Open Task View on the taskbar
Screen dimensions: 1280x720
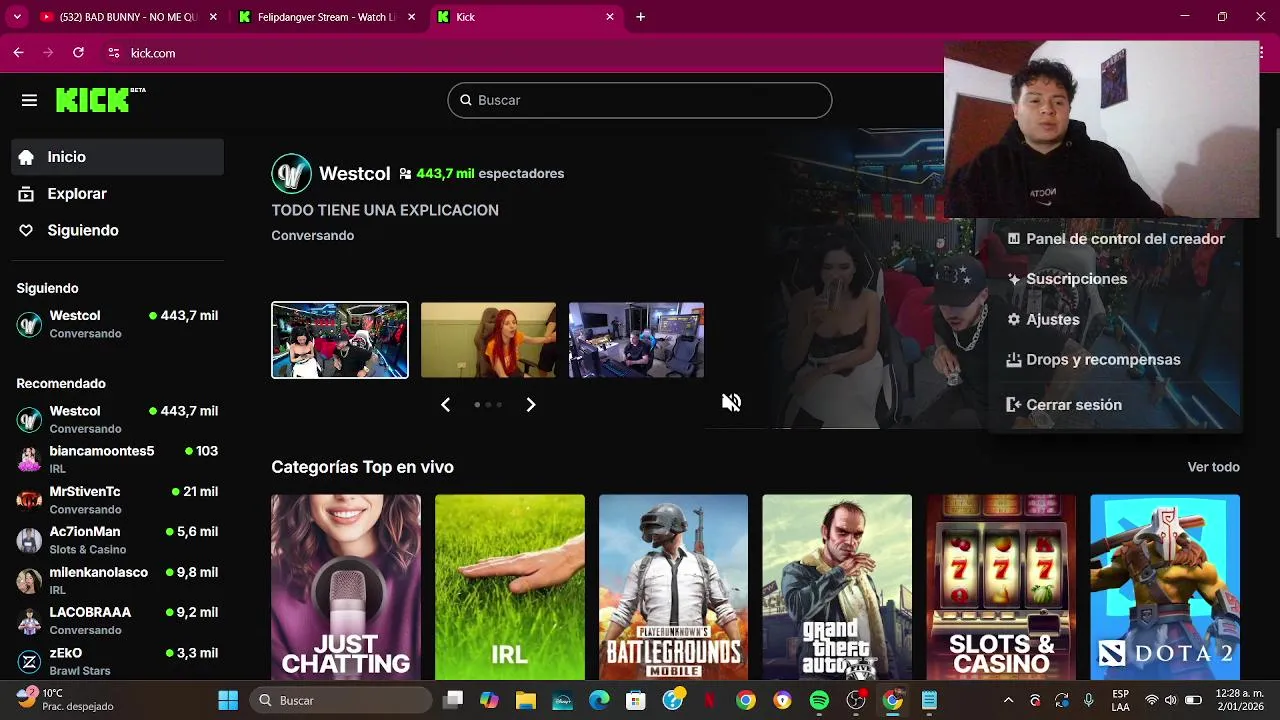(453, 700)
